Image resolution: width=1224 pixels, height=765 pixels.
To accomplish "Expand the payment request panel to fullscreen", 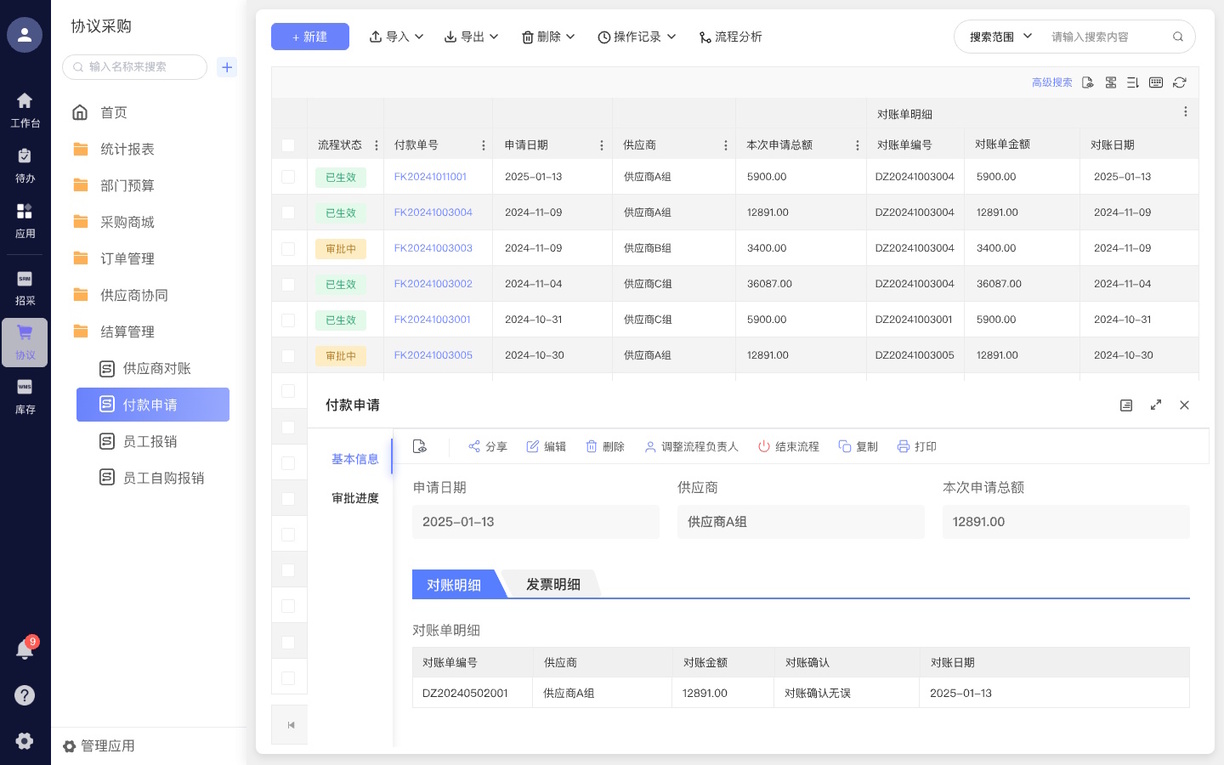I will 1156,405.
